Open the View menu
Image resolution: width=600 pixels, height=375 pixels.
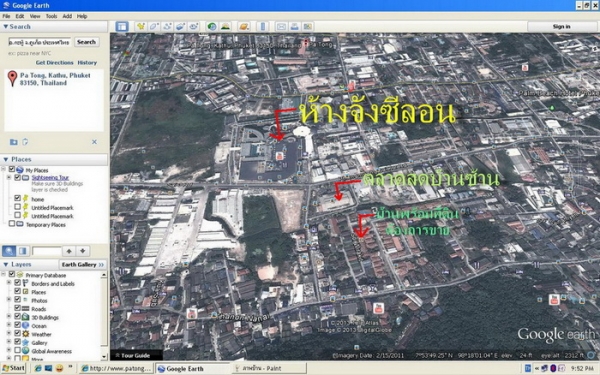coord(35,16)
